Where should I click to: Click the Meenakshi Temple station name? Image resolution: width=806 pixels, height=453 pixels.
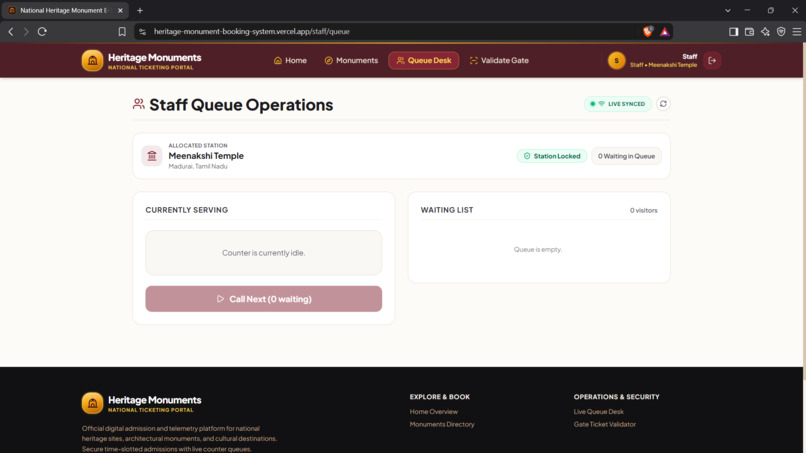point(206,156)
